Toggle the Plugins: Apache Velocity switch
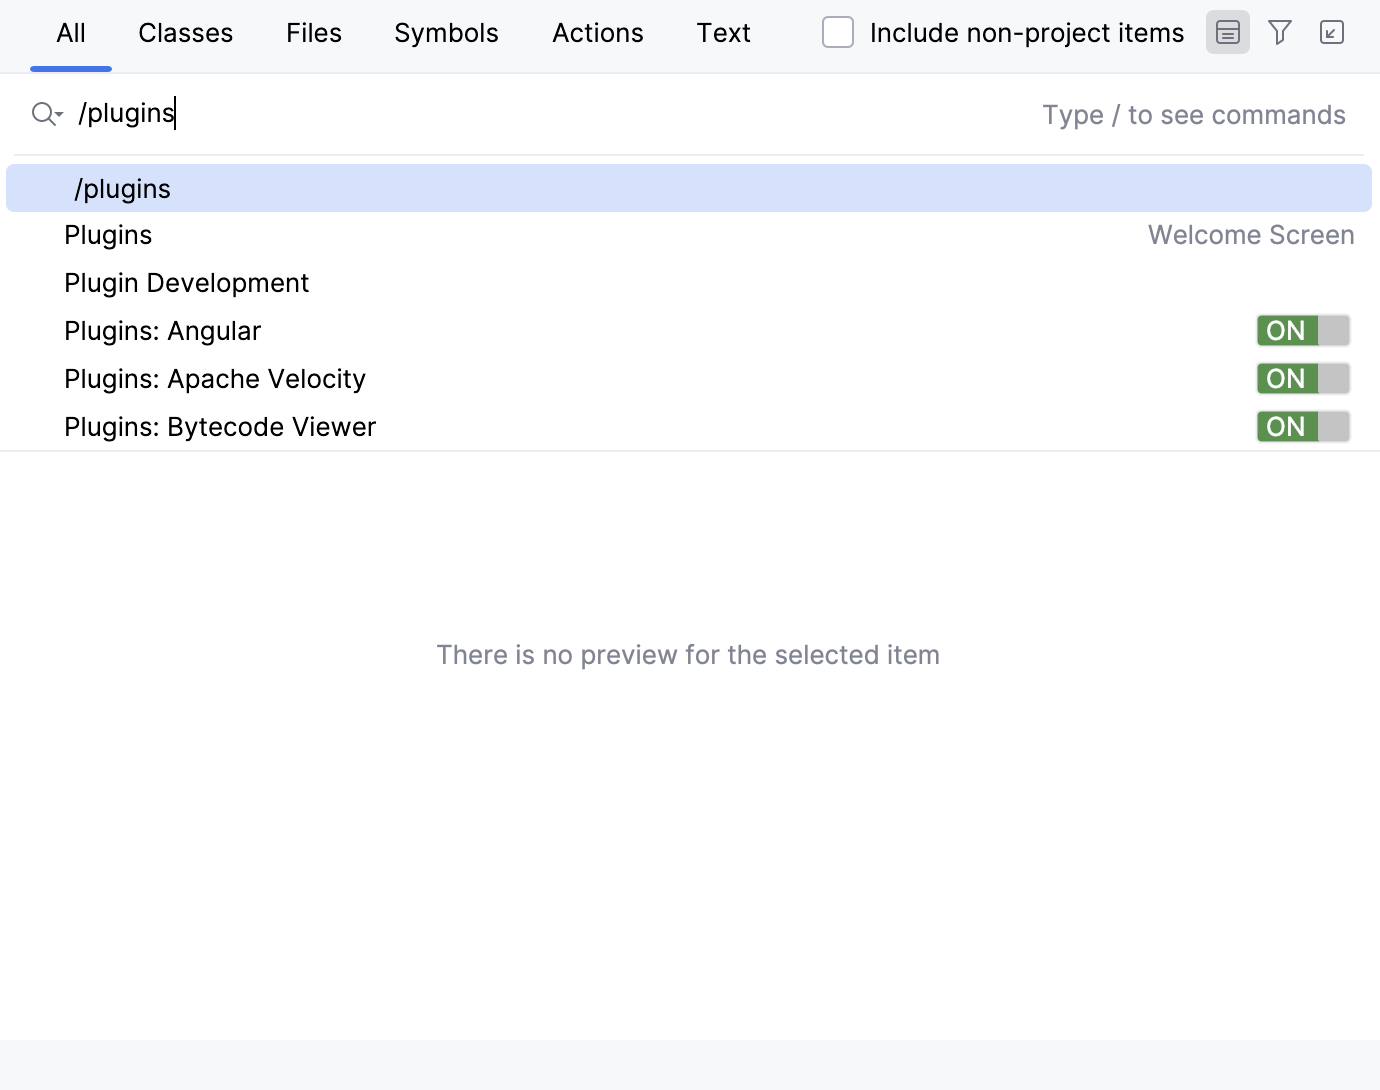 point(1303,379)
